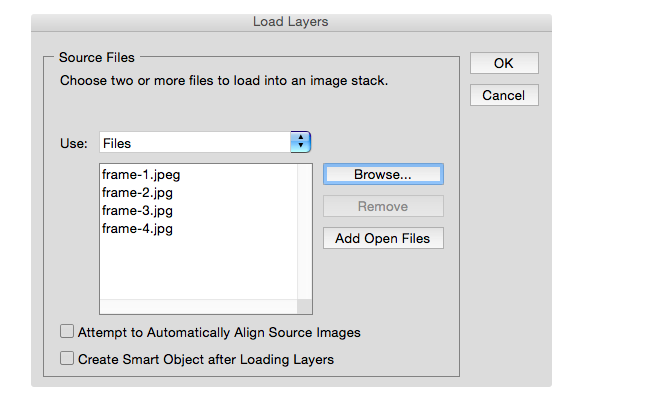Open the Use dropdown via its blue arrows
Screen dimensions: 659x405
[x=301, y=142]
